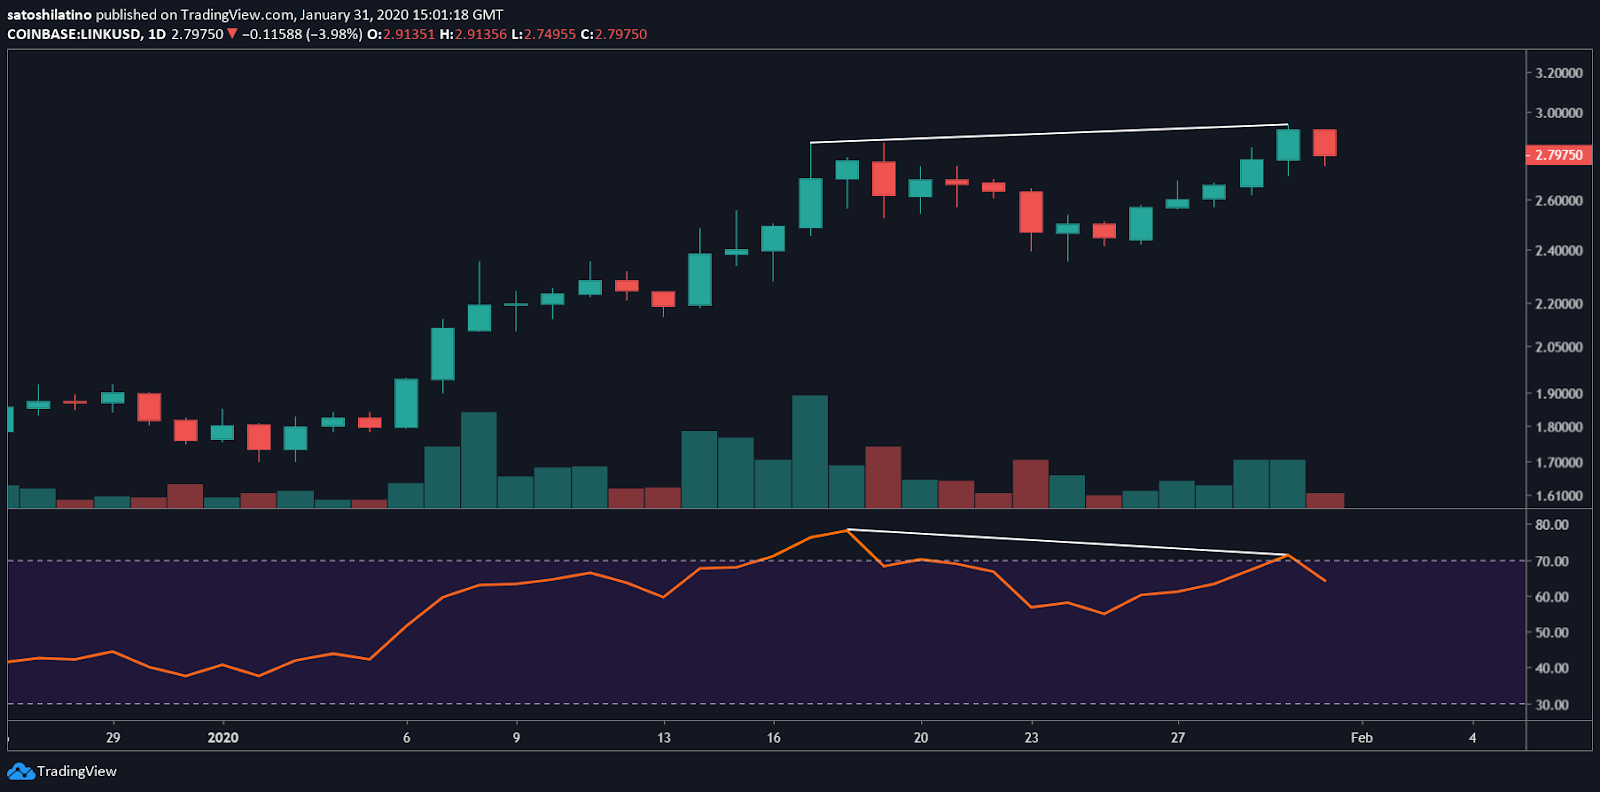
Task: Click the RSI 60.00 axis label
Action: [1552, 597]
